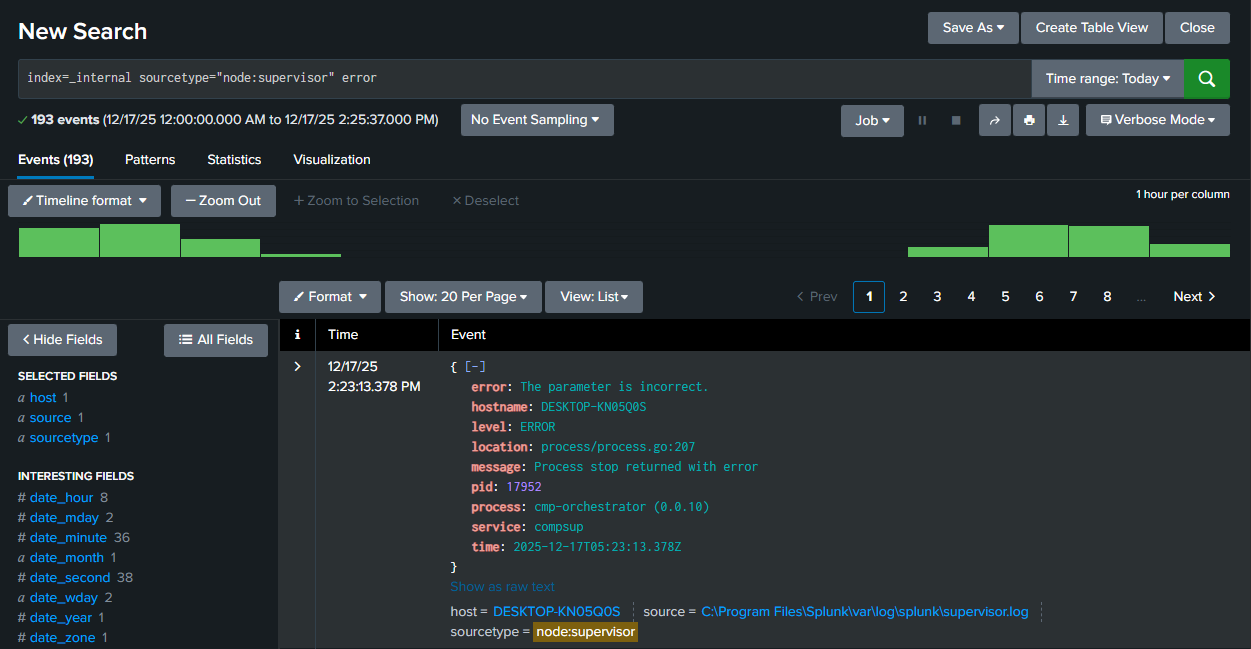
Task: Open the host selected field
Action: (x=43, y=398)
